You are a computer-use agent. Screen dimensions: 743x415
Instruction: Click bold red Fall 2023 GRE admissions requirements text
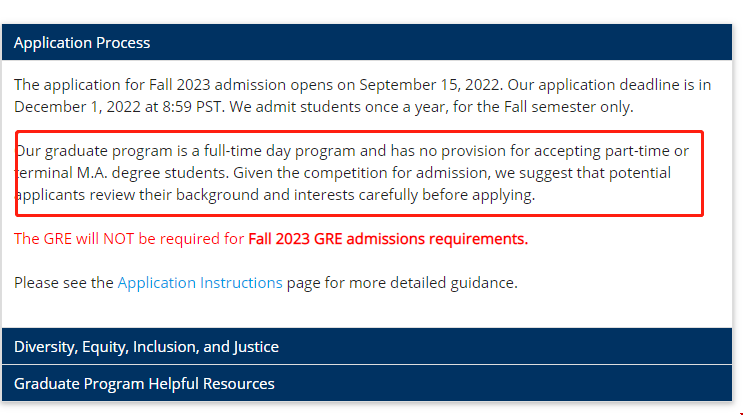click(388, 240)
